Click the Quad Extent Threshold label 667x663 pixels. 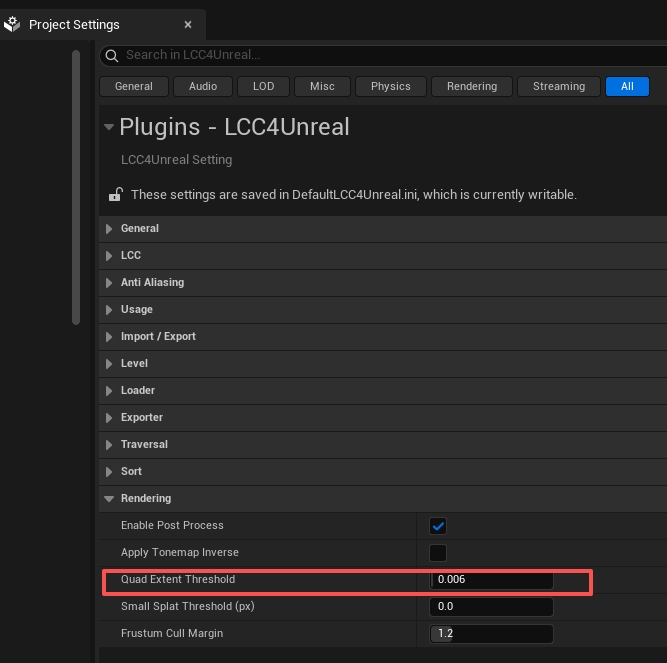pyautogui.click(x=178, y=579)
